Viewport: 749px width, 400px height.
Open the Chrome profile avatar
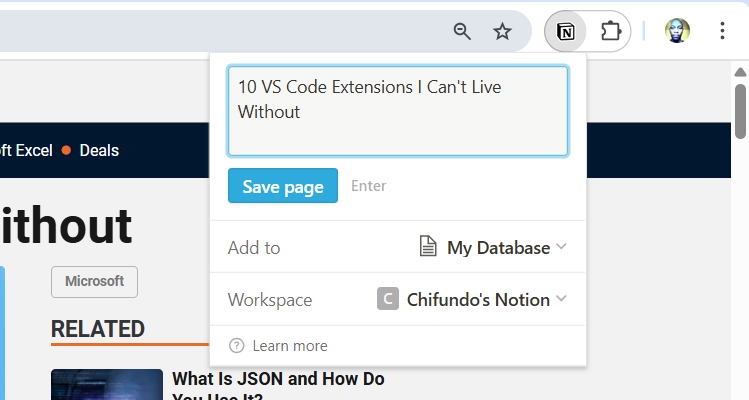pyautogui.click(x=677, y=31)
